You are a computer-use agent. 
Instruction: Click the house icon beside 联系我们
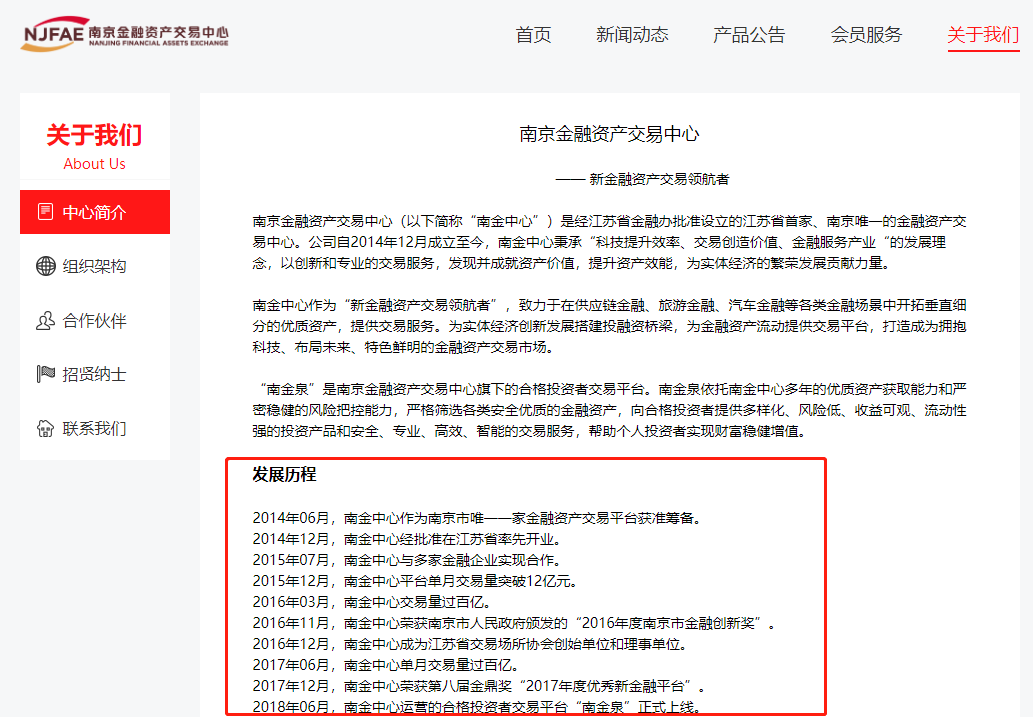click(x=45, y=428)
